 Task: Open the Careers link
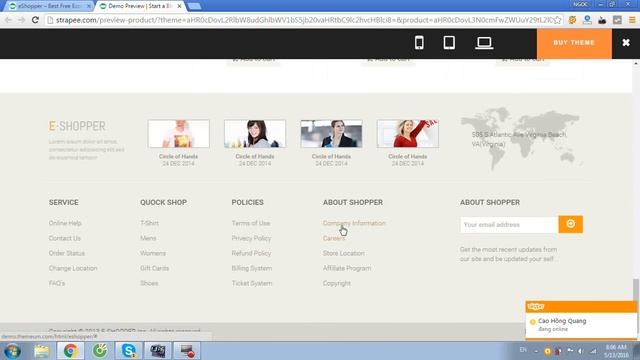[333, 238]
